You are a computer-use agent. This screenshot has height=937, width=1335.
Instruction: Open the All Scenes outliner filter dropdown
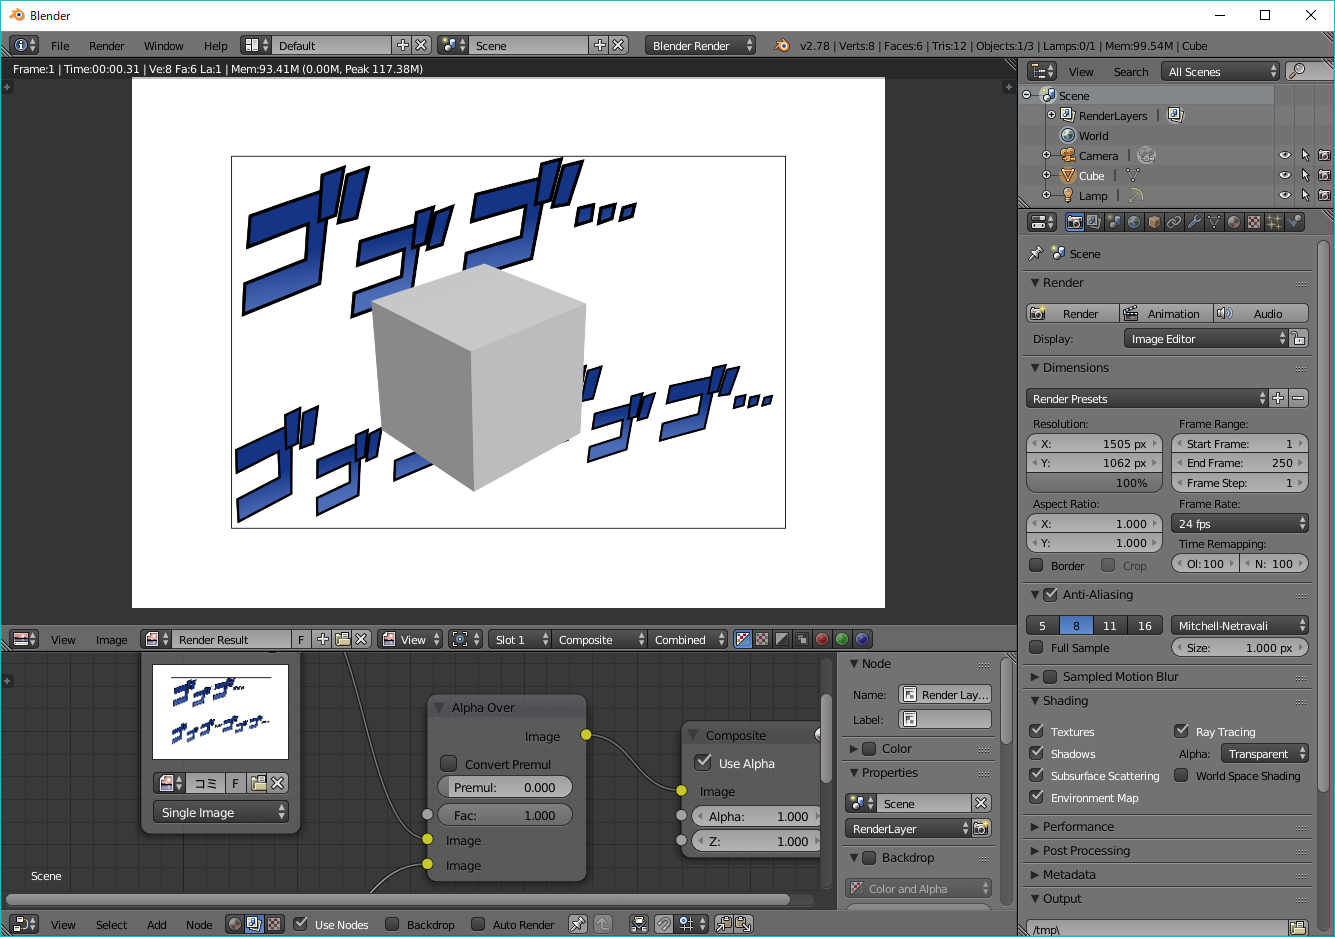click(x=1221, y=71)
